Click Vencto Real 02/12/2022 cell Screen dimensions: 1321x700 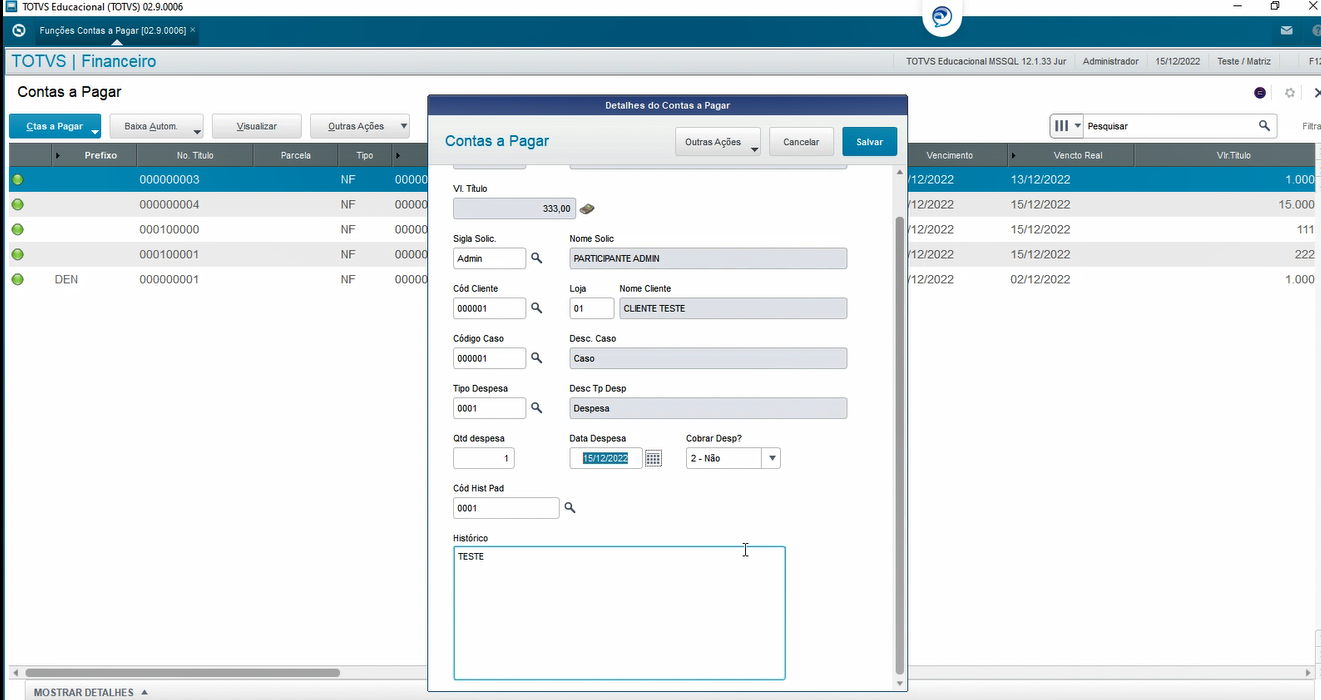click(x=1041, y=279)
